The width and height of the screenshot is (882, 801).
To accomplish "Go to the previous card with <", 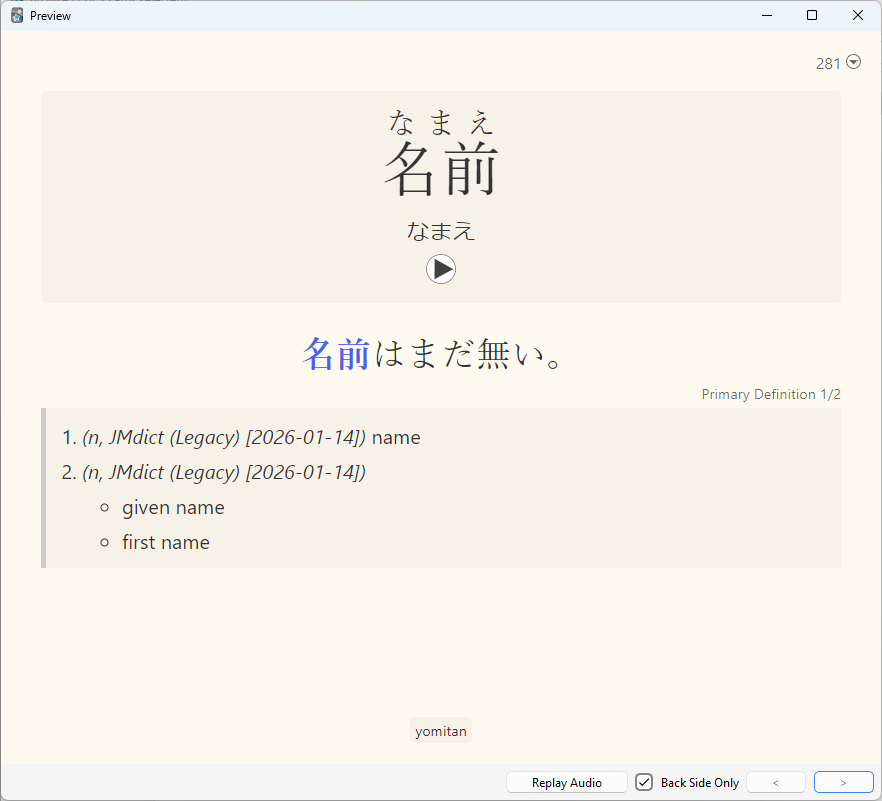I will (775, 783).
